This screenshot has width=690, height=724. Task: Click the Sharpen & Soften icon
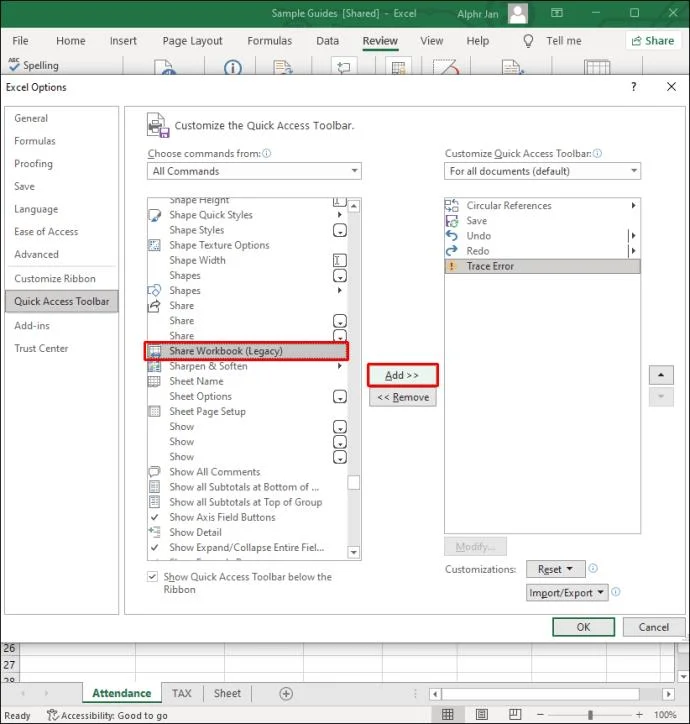pos(154,366)
